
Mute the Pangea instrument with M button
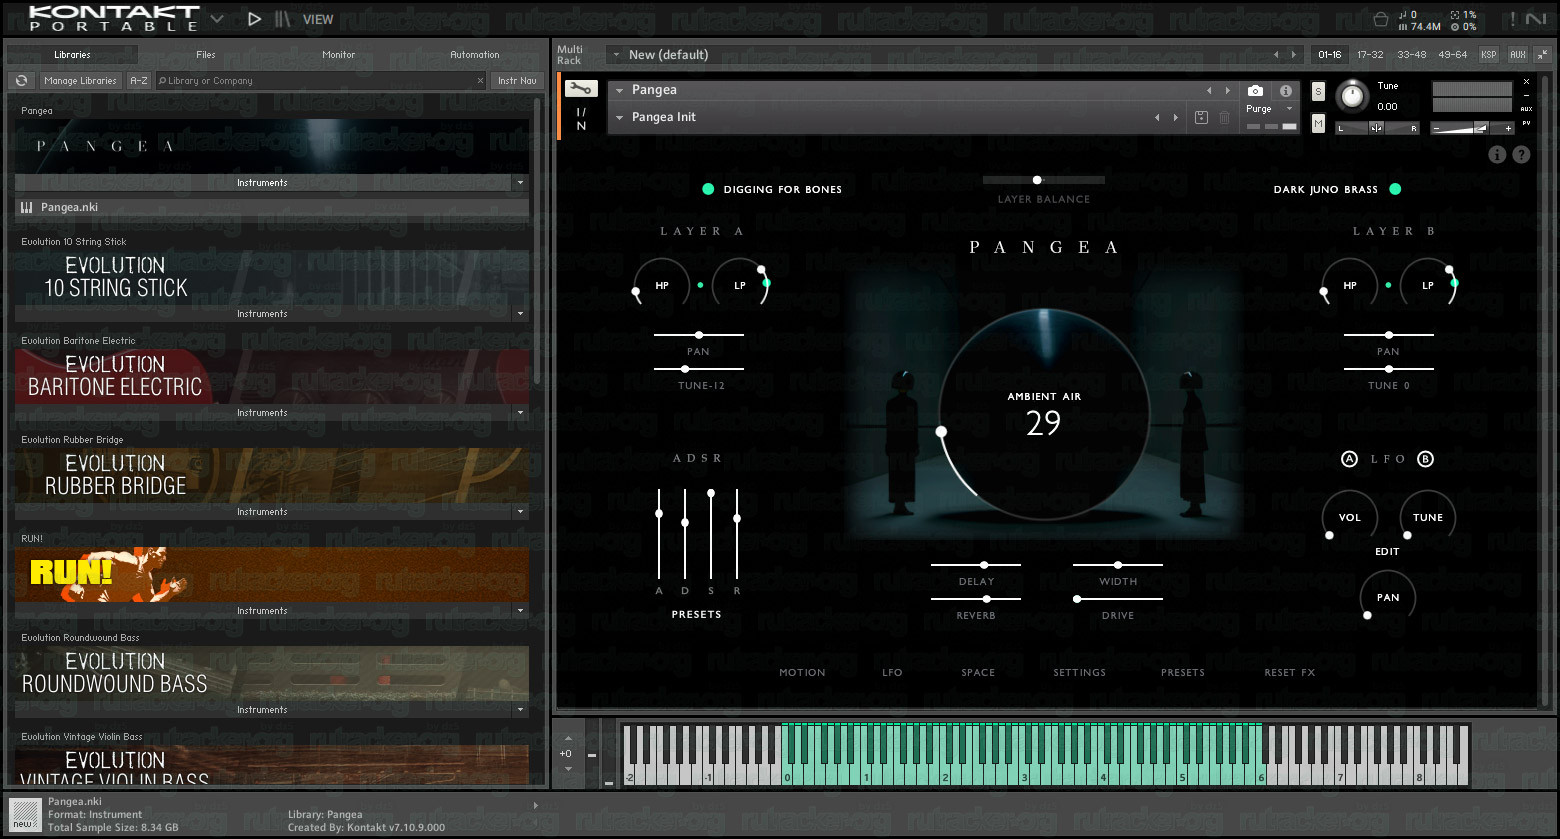(1318, 123)
